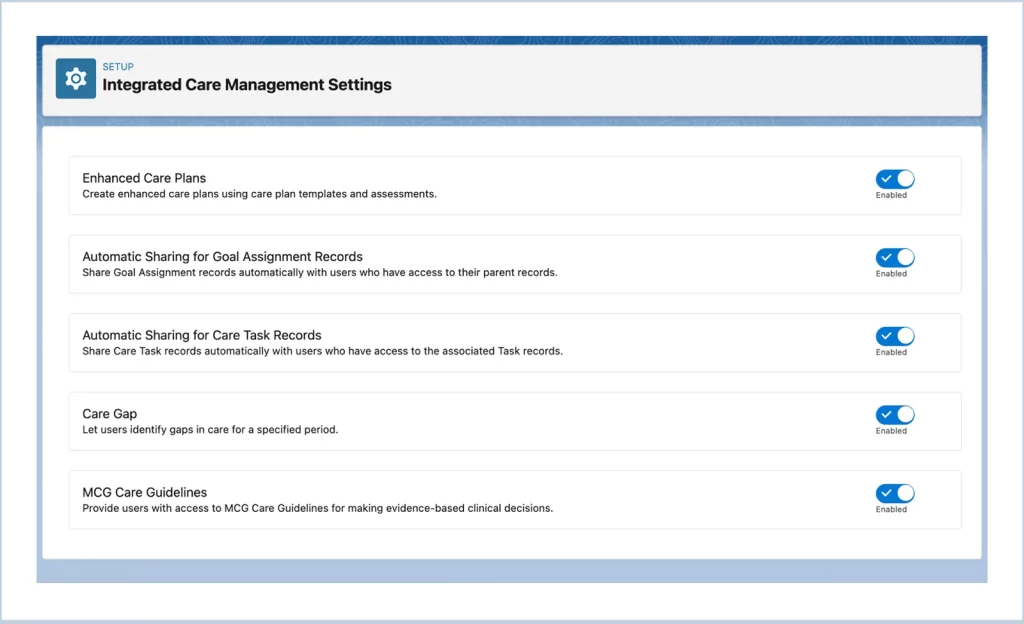Select the Care Gap heading
This screenshot has height=624, width=1024.
pyautogui.click(x=110, y=414)
